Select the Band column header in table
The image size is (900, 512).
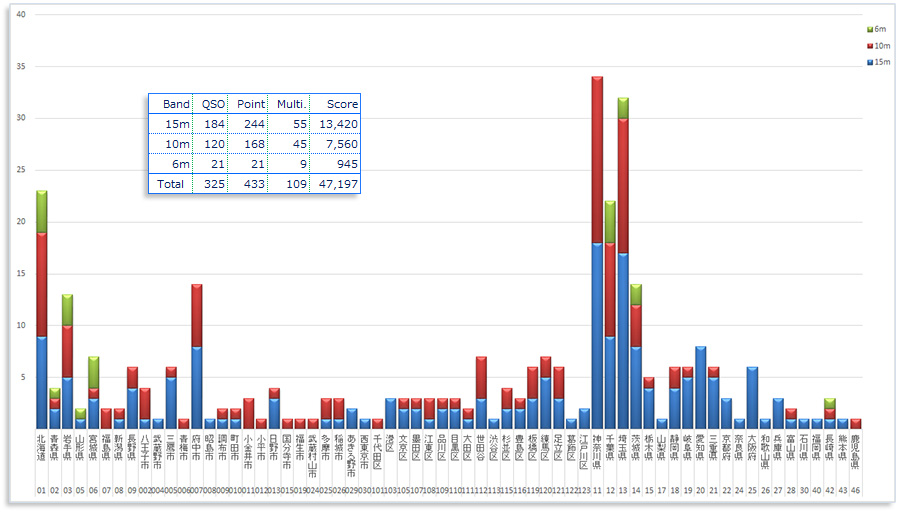click(176, 104)
